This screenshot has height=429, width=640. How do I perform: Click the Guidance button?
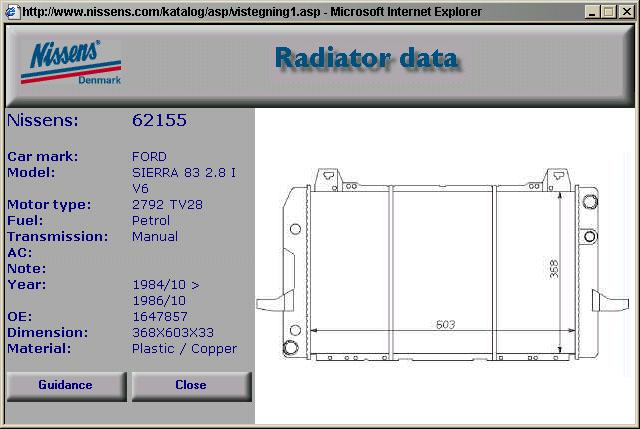tap(67, 386)
